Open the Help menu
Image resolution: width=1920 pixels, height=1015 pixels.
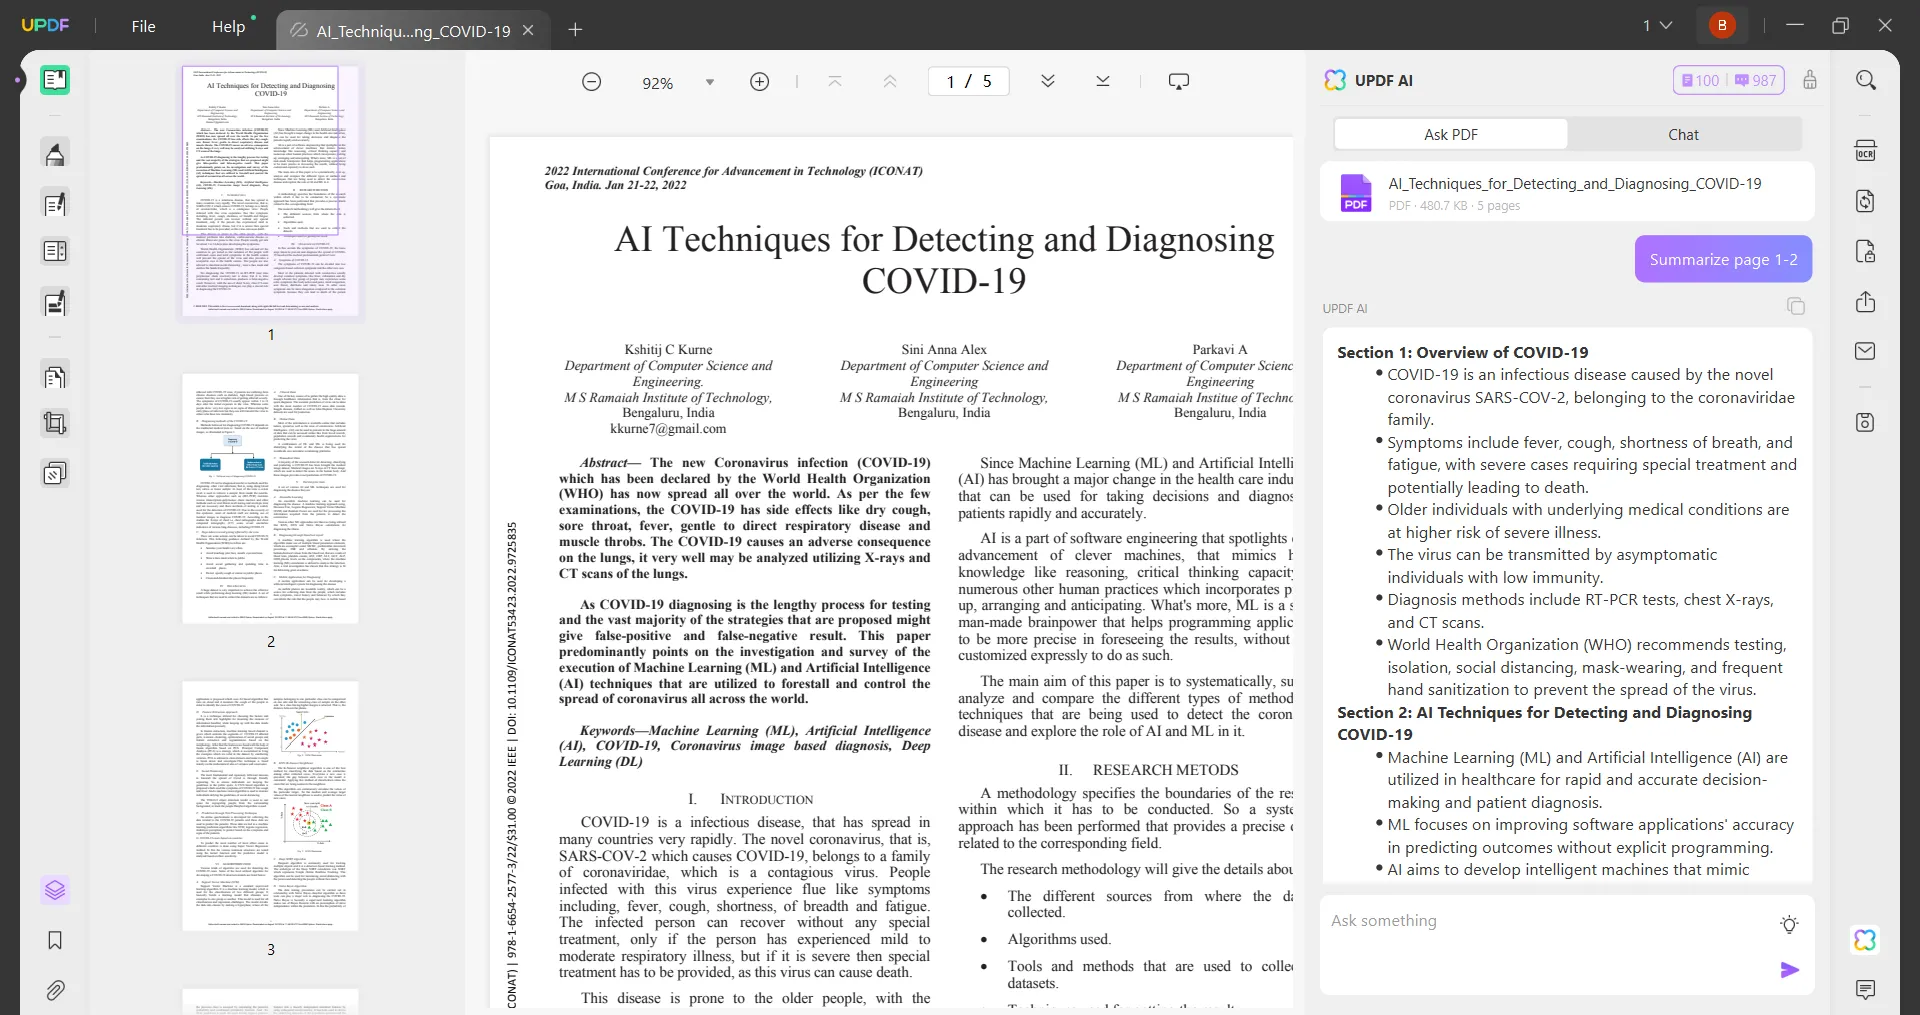click(229, 27)
